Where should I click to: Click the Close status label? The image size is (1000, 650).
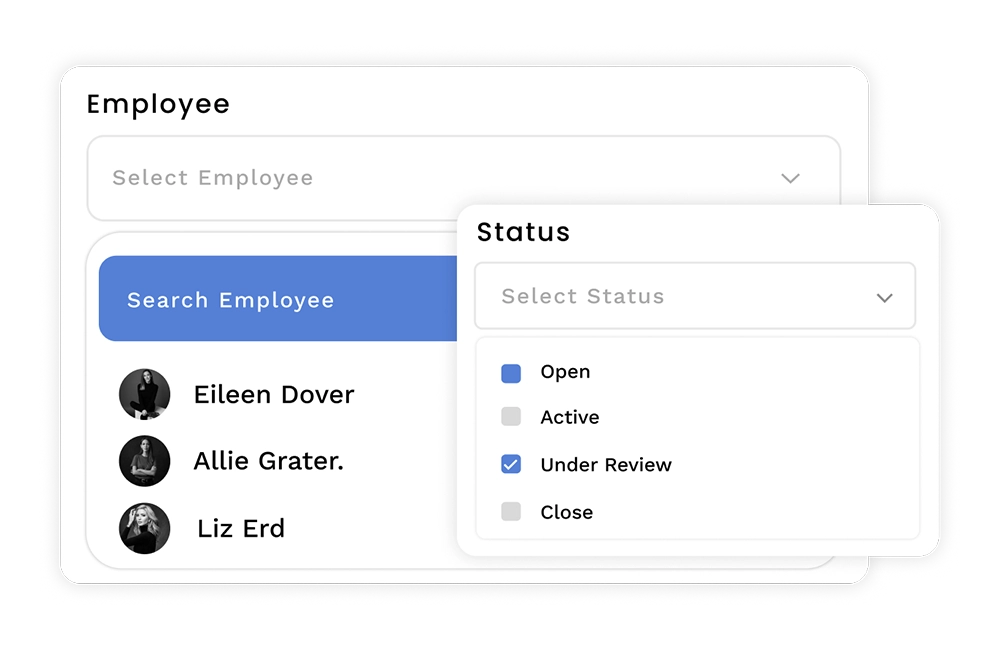pos(566,512)
